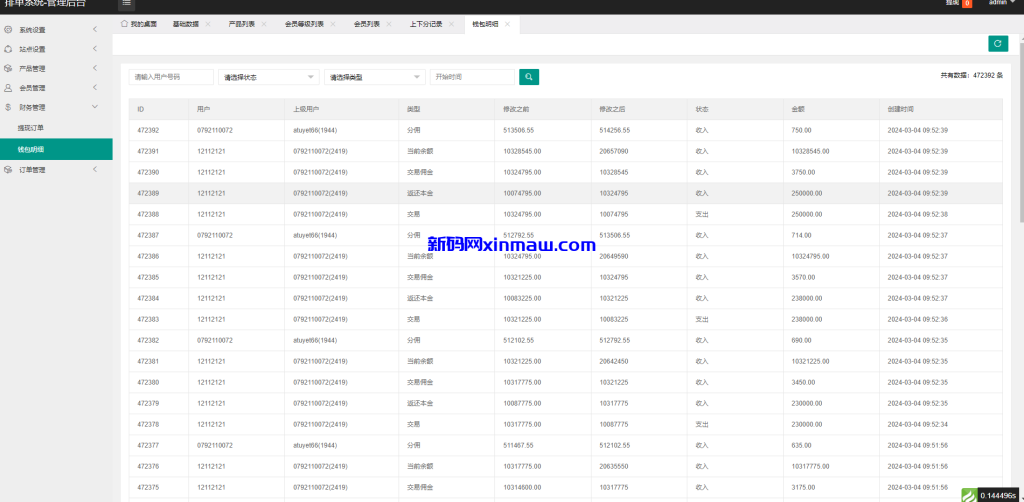Switch to the 上下分记录 tab
The height and width of the screenshot is (502, 1024).
426,24
